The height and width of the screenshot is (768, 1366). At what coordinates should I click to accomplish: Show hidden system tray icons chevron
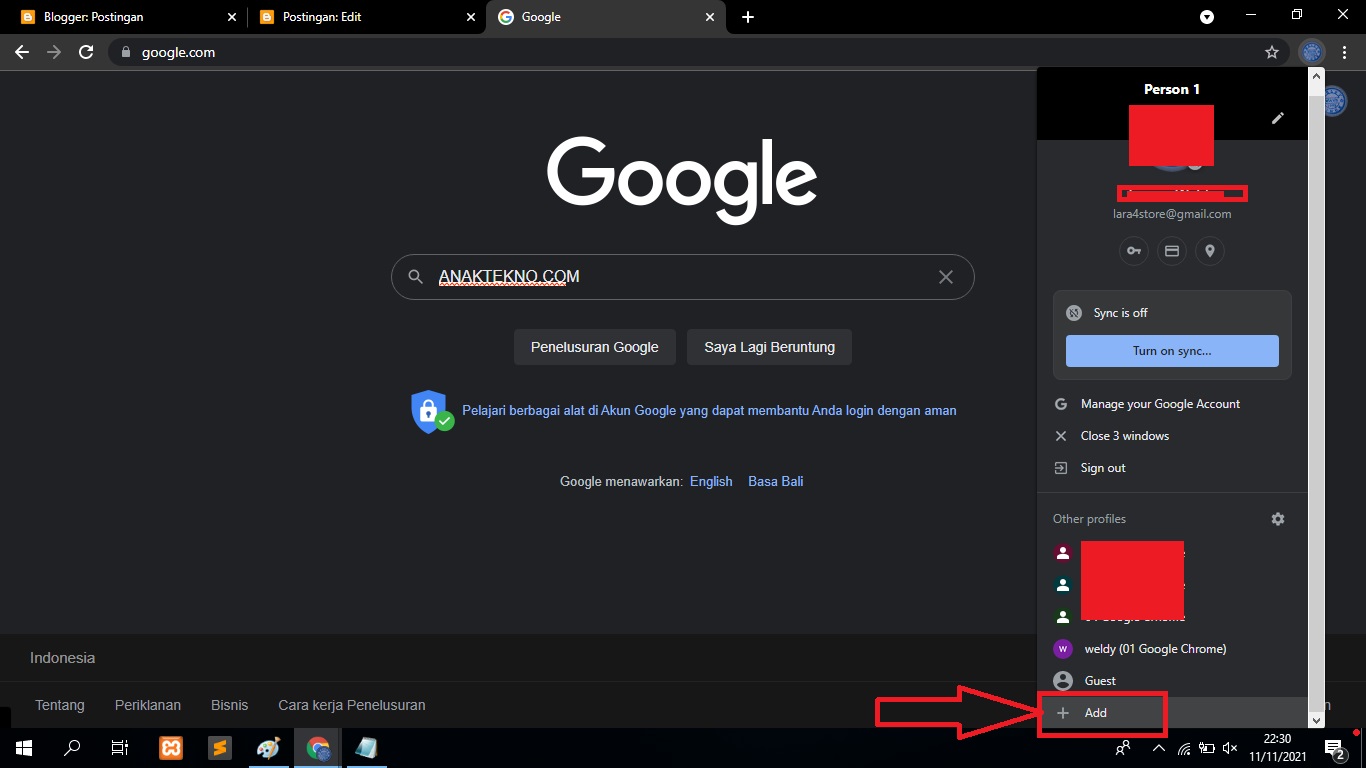pos(1159,748)
